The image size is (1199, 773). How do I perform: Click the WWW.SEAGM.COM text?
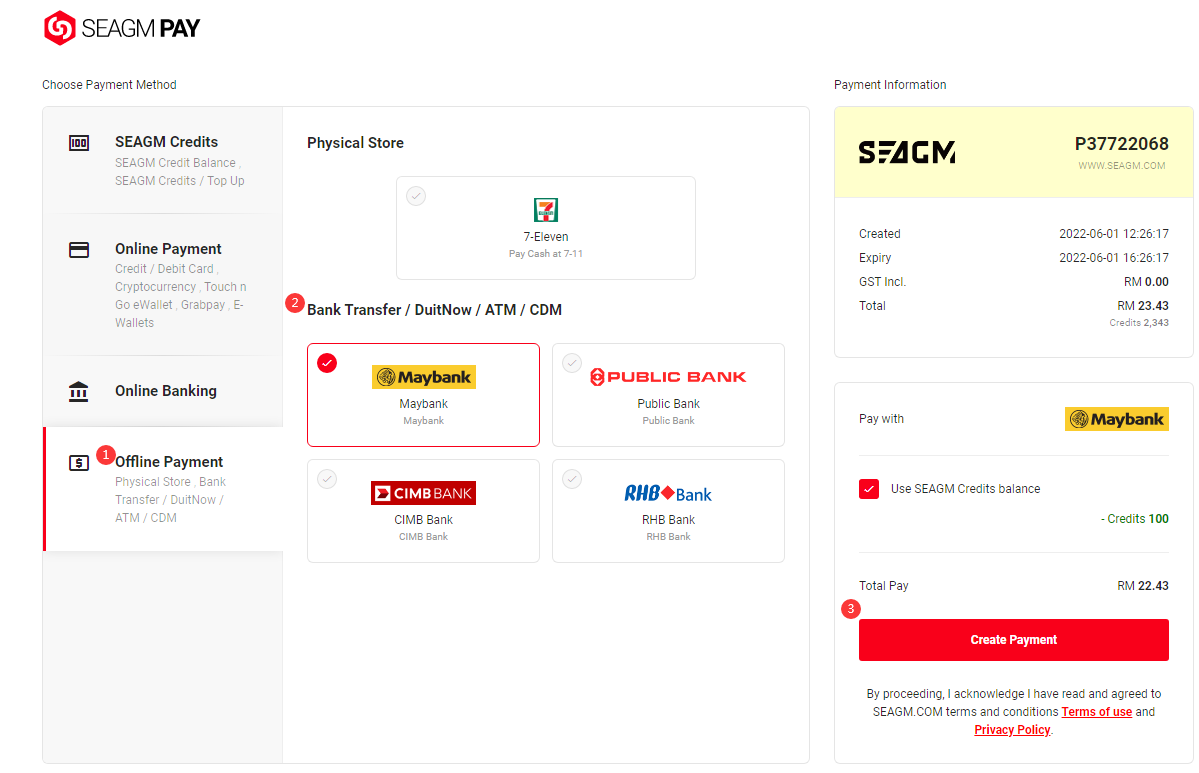pyautogui.click(x=1122, y=166)
